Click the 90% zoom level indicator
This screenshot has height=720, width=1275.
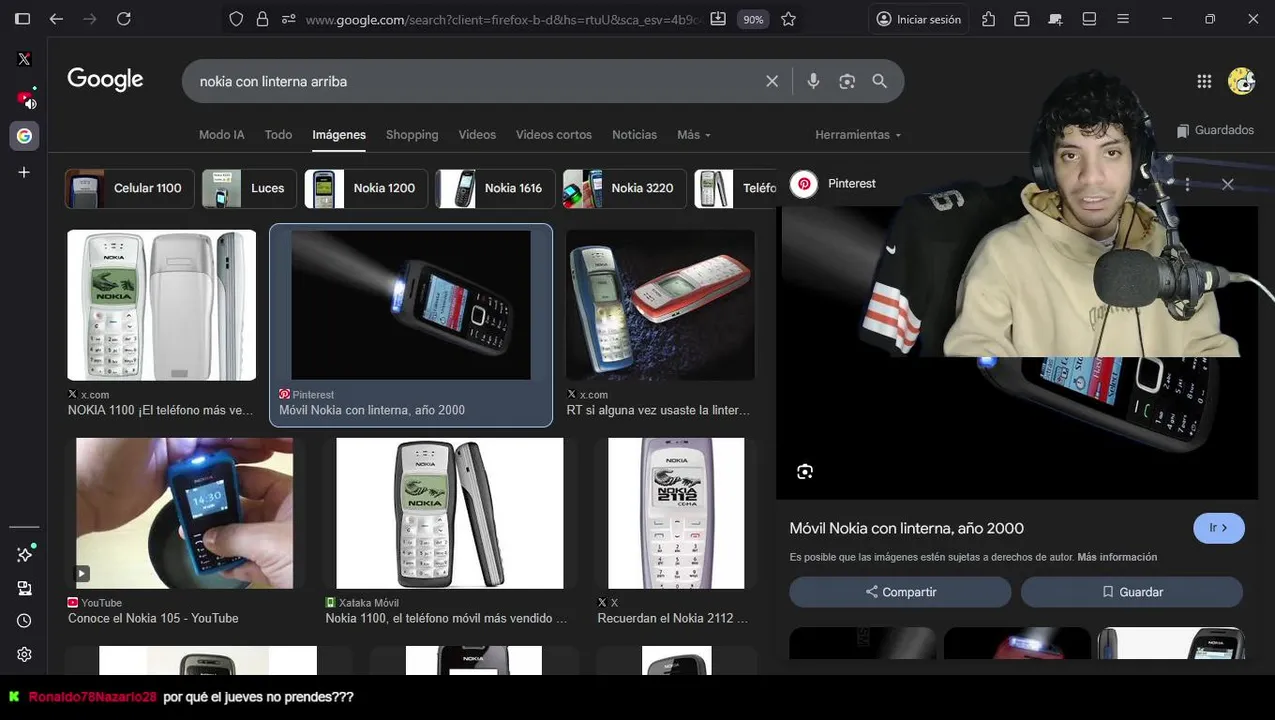tap(753, 19)
